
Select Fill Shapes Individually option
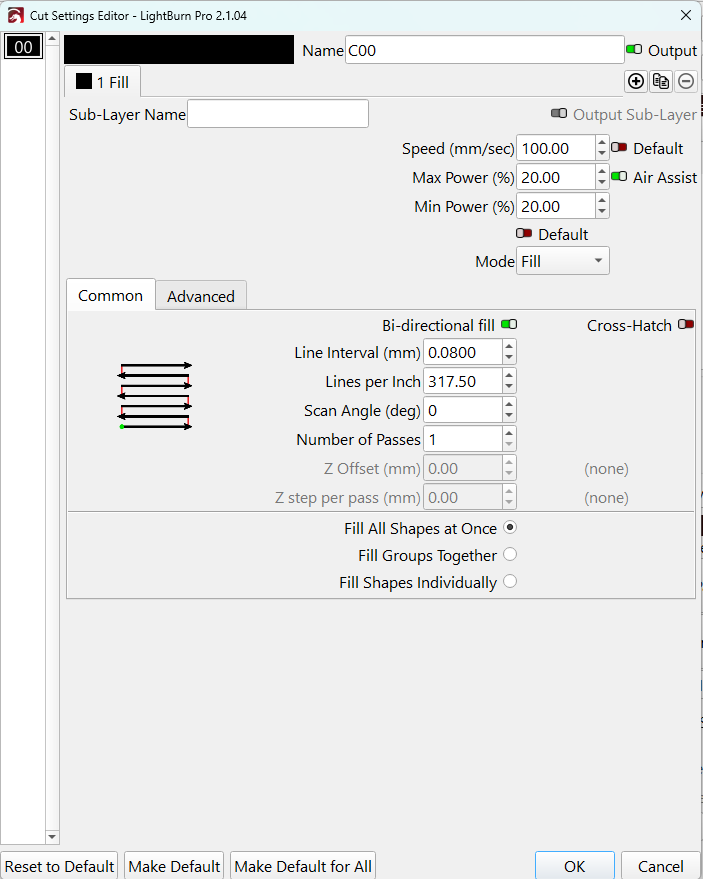pos(510,581)
